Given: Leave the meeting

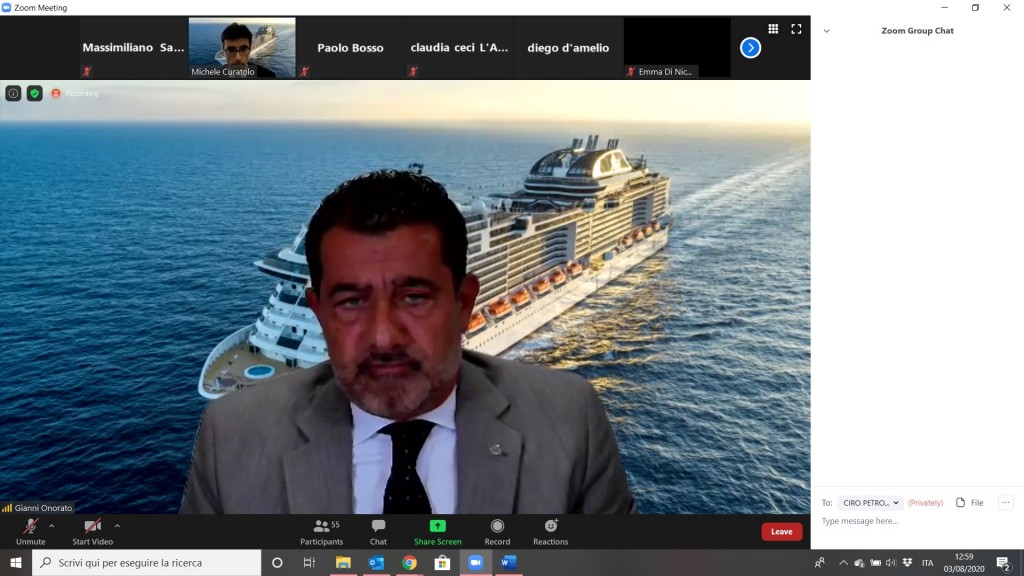Looking at the screenshot, I should click(781, 532).
